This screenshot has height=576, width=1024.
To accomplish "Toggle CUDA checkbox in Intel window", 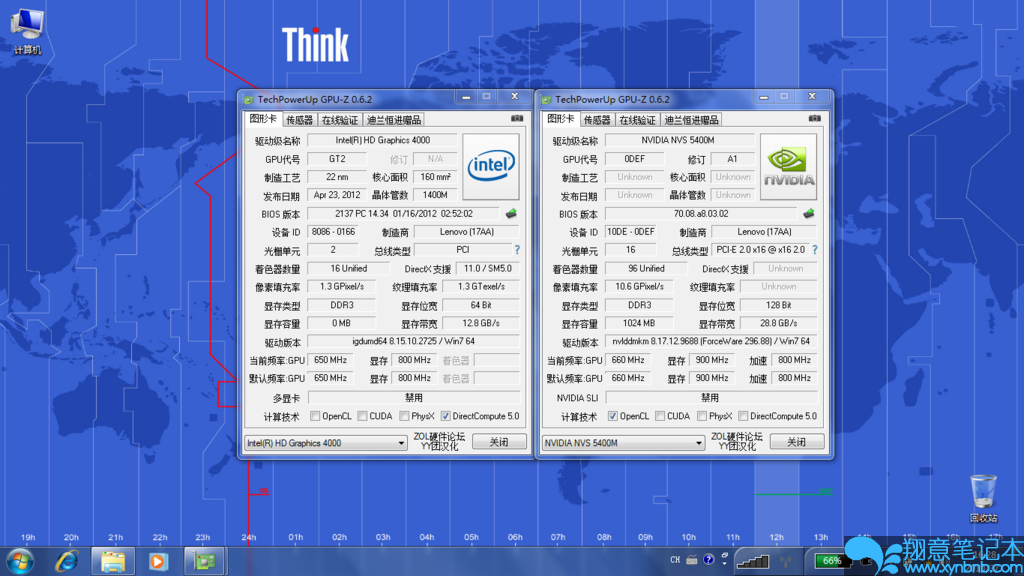I will tap(362, 416).
